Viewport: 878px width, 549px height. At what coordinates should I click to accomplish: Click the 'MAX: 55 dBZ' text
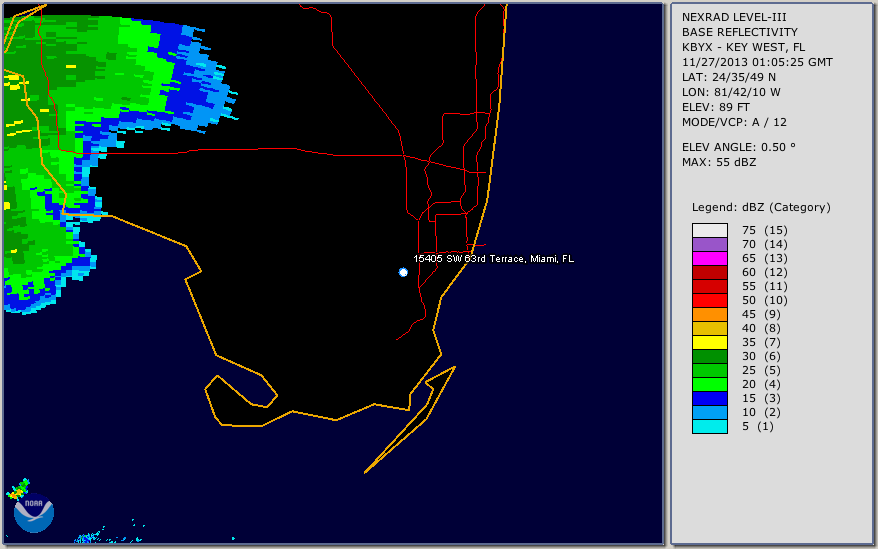719,162
